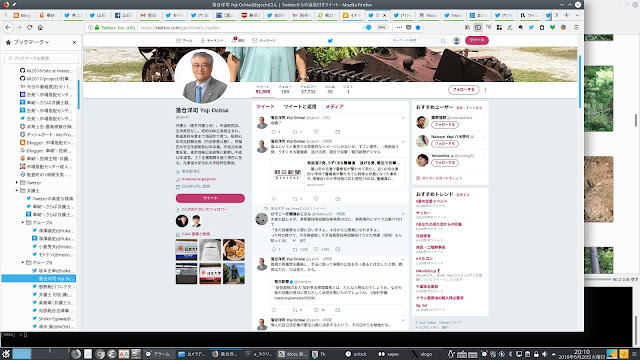640x360 pixels.
Task: Go to Twitter ホーム
Action: tap(184, 40)
